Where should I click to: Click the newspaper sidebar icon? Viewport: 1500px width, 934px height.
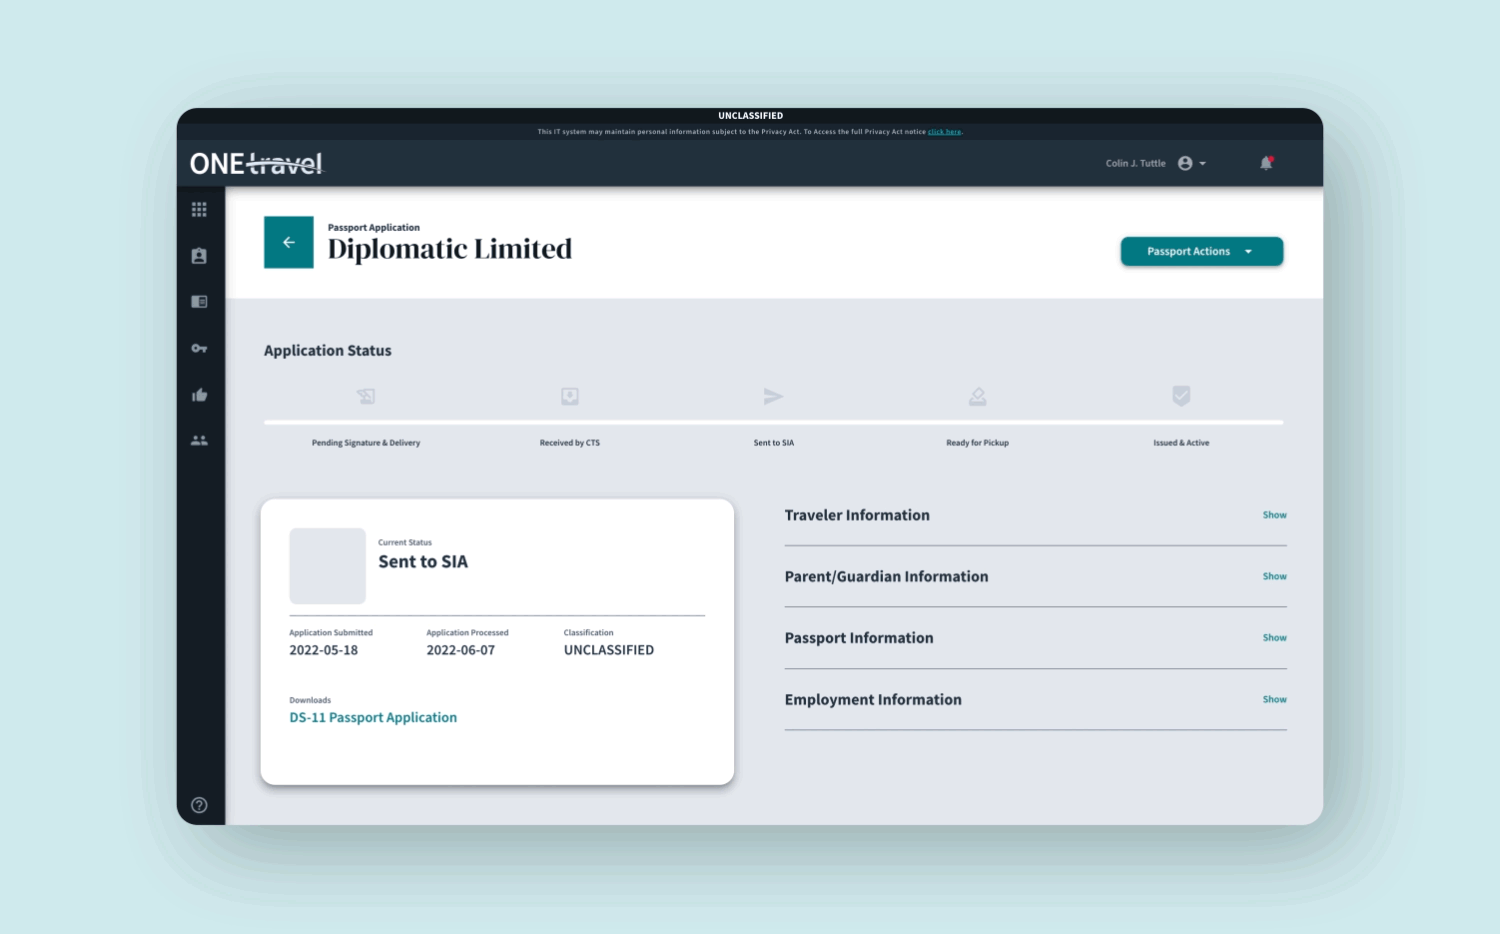[x=199, y=302]
